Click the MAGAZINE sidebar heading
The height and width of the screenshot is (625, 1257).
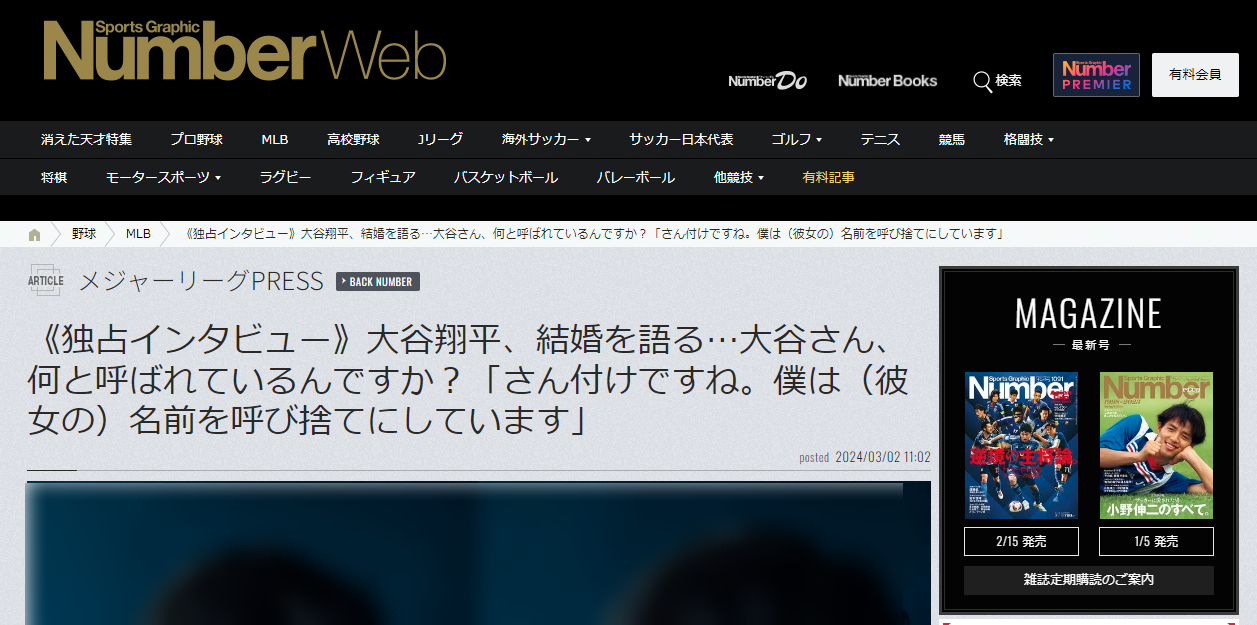[1089, 315]
